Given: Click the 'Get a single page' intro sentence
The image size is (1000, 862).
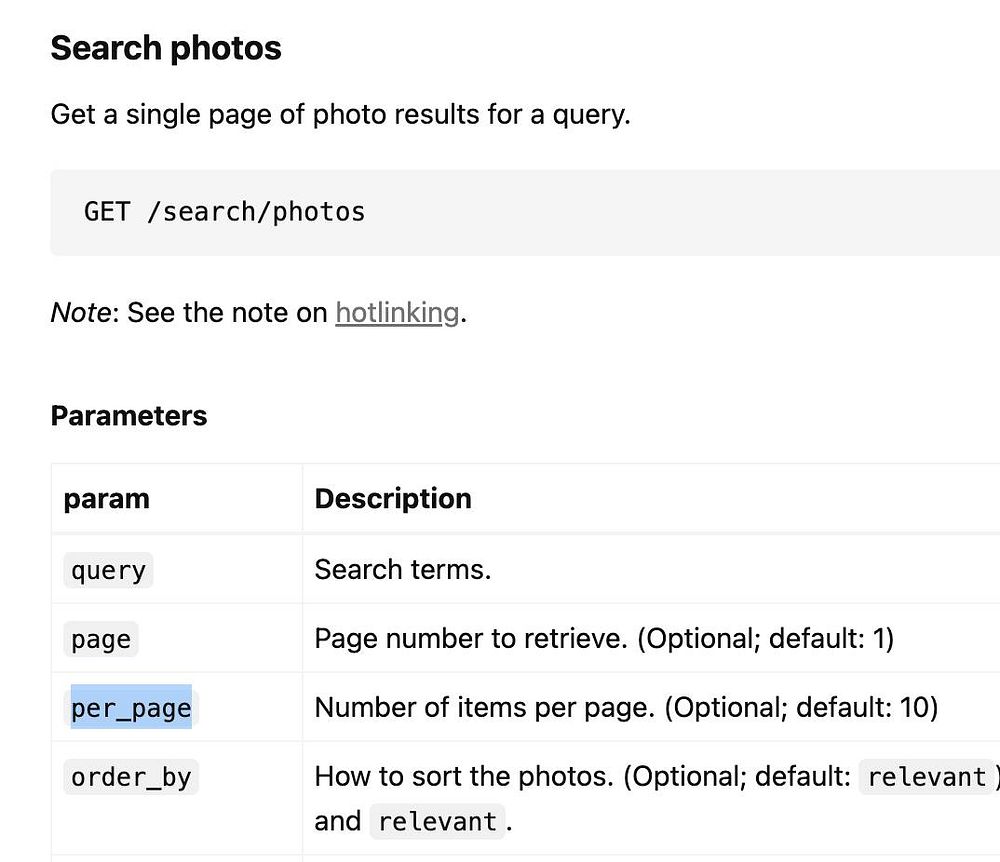Looking at the screenshot, I should [340, 114].
